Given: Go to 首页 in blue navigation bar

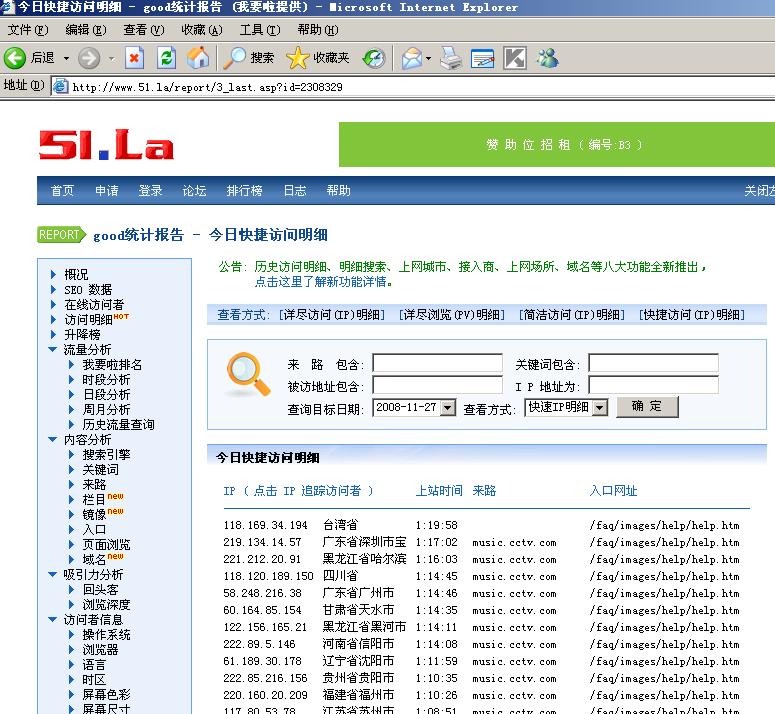Looking at the screenshot, I should point(62,191).
